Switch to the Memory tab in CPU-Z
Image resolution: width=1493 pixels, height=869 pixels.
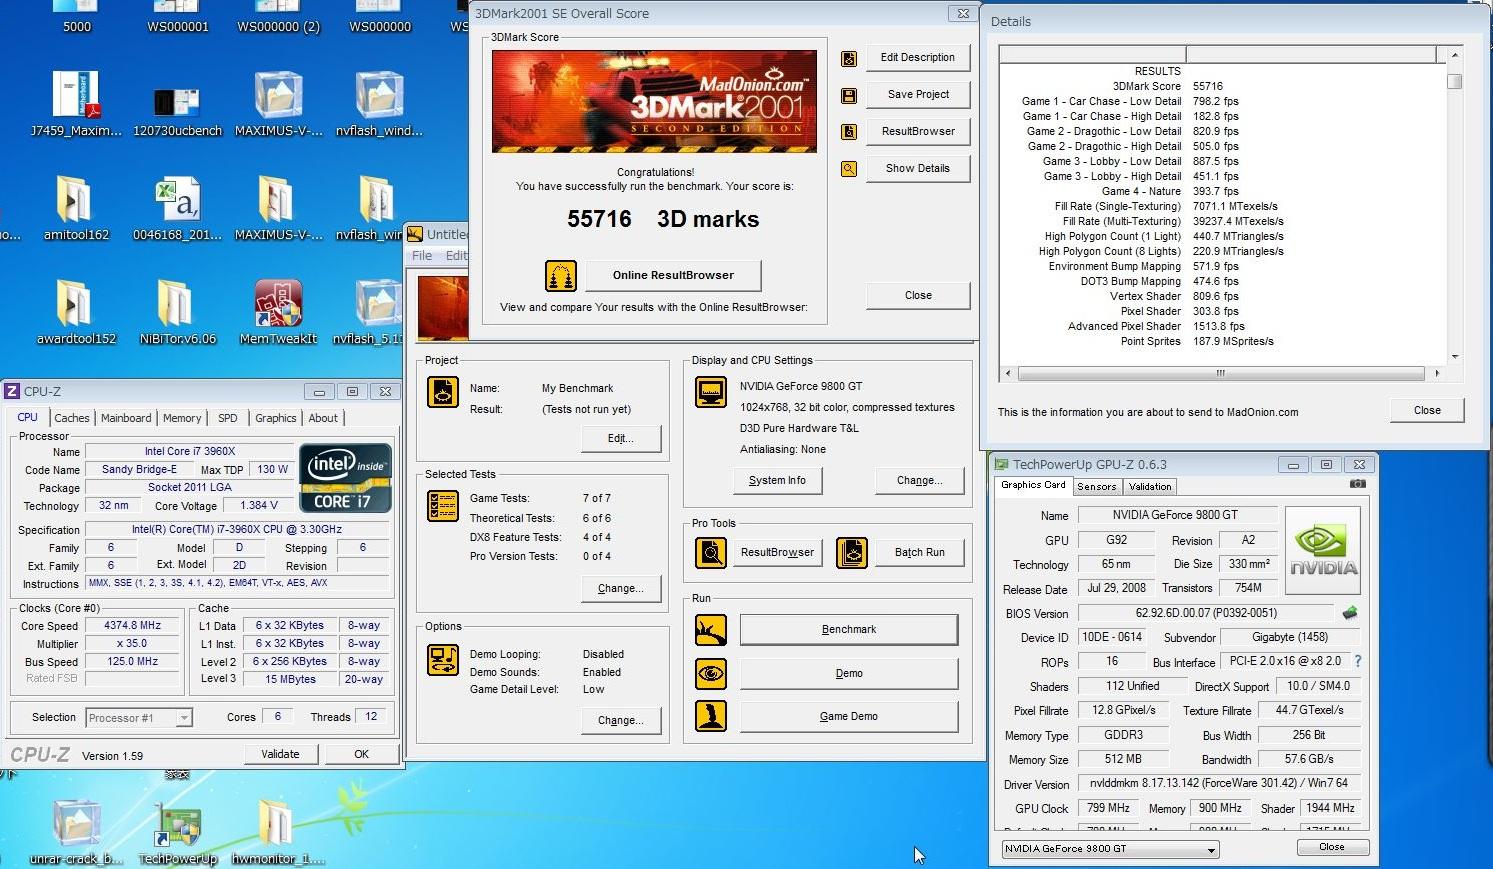click(x=182, y=418)
